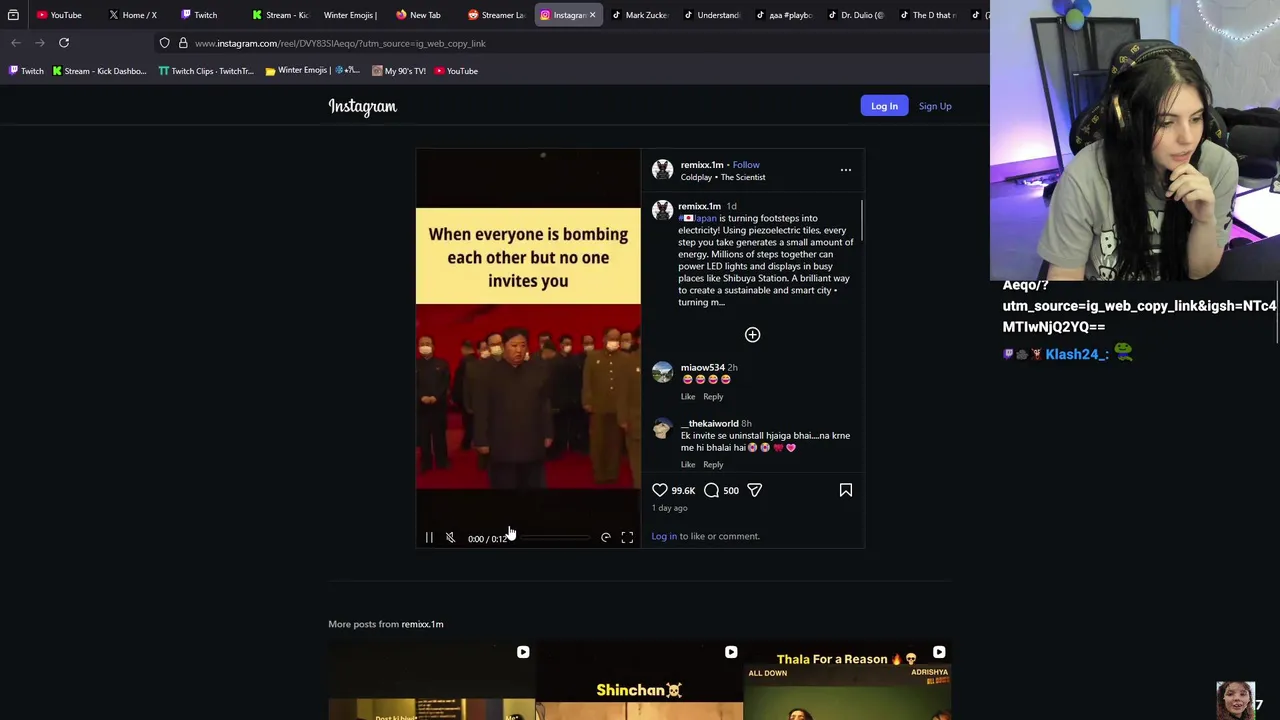
Task: Save post with bookmark icon
Action: point(846,490)
